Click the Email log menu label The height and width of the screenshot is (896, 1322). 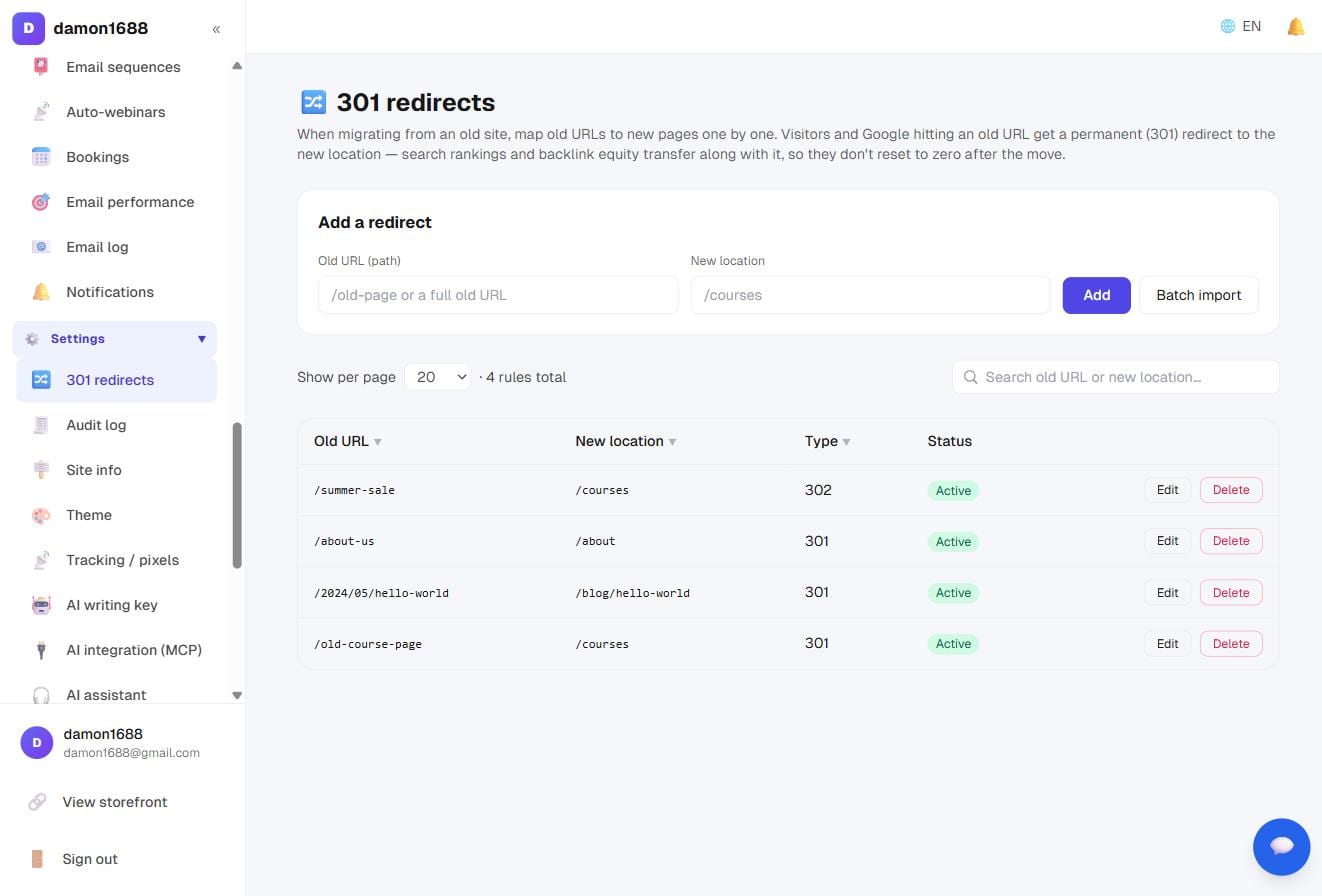tap(97, 247)
